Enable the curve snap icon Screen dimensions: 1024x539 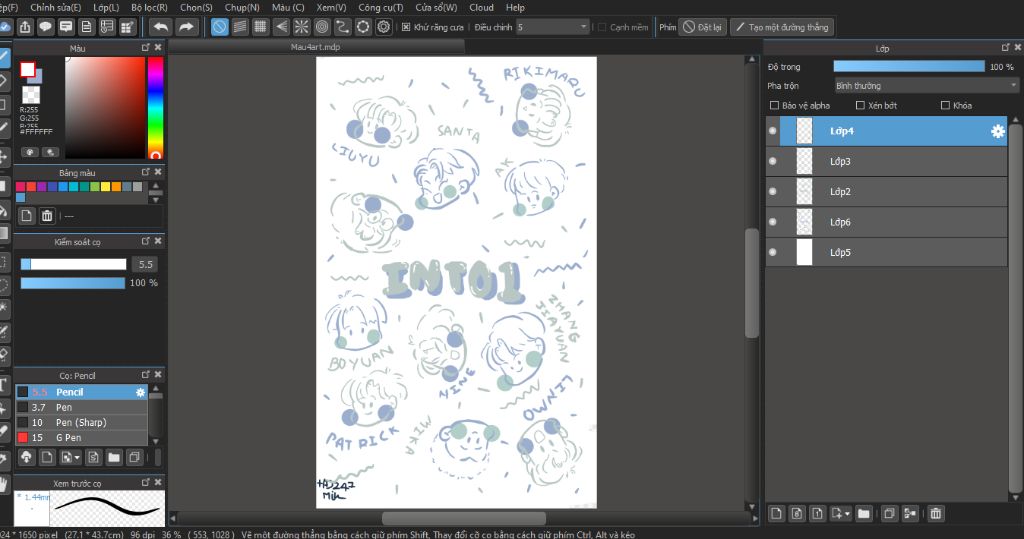(x=342, y=27)
